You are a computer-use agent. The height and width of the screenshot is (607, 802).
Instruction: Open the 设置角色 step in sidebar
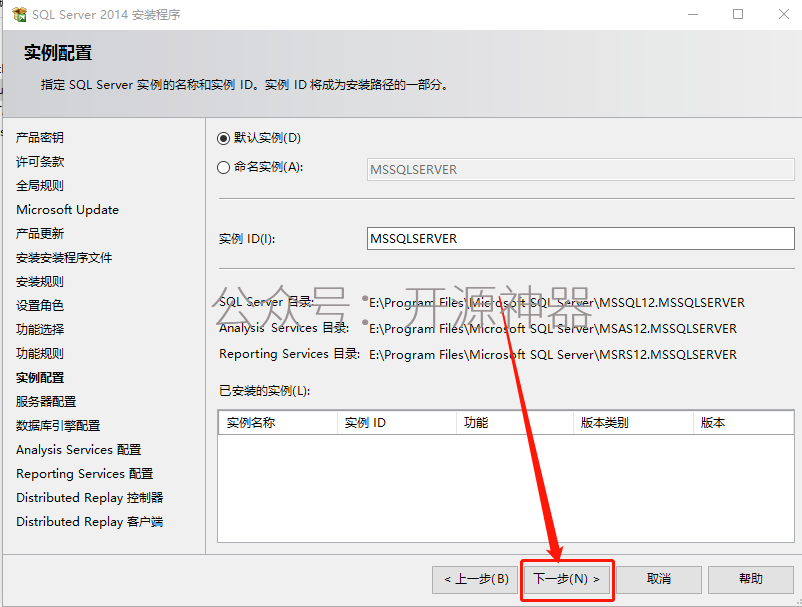pos(40,306)
